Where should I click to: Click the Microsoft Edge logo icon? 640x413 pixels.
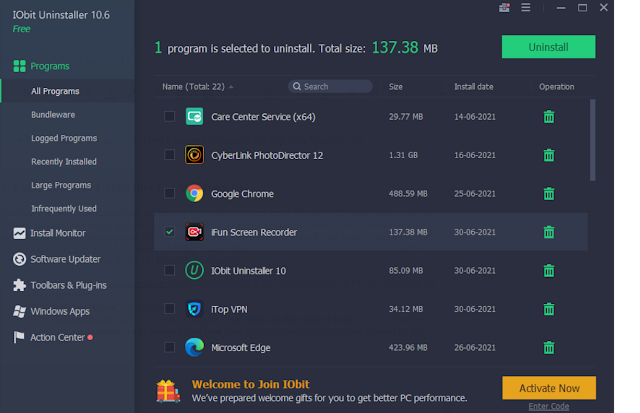click(x=194, y=348)
